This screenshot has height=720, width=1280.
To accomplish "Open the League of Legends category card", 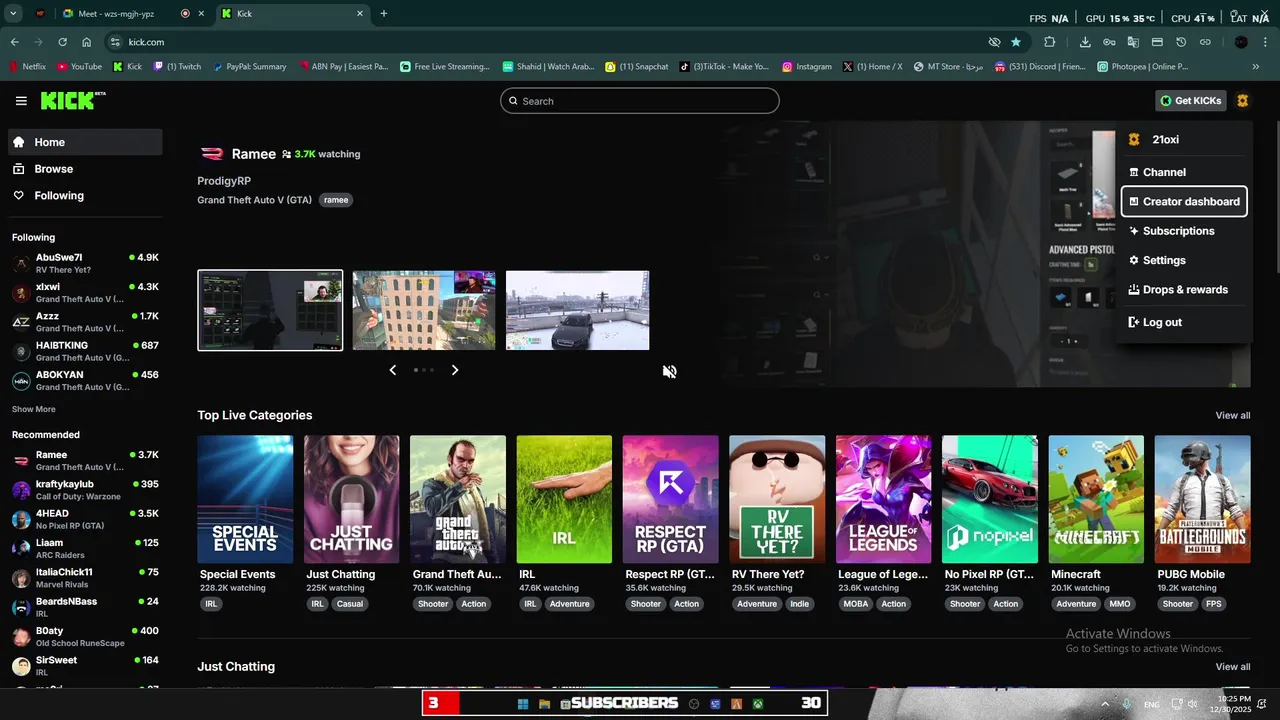I will tap(883, 499).
